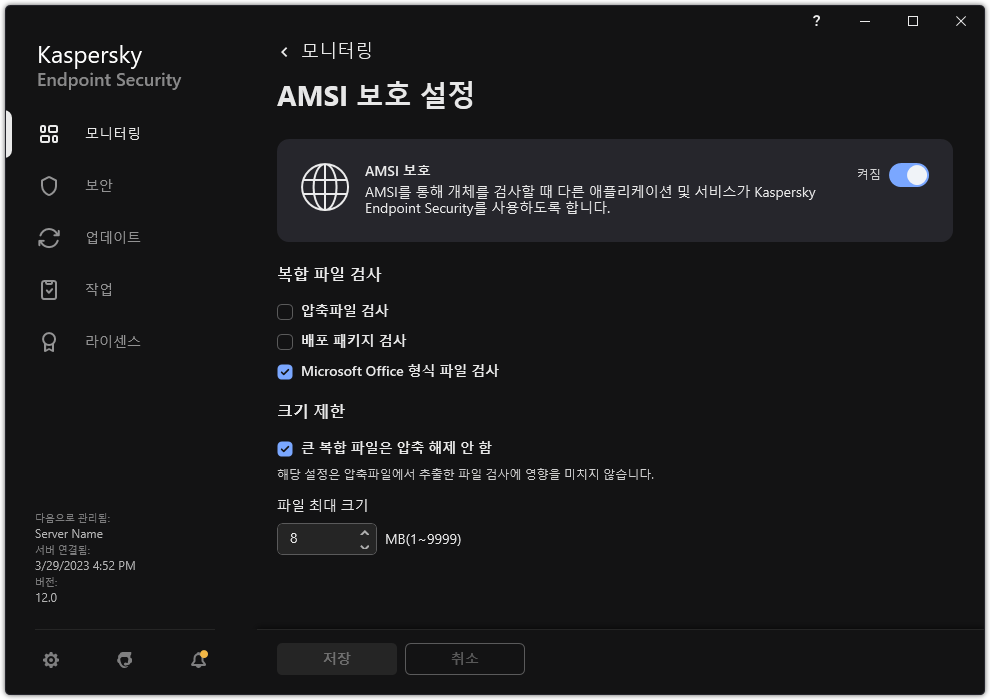Image resolution: width=990 pixels, height=700 pixels.
Task: Open the settings gear at the bottom
Action: (x=50, y=660)
